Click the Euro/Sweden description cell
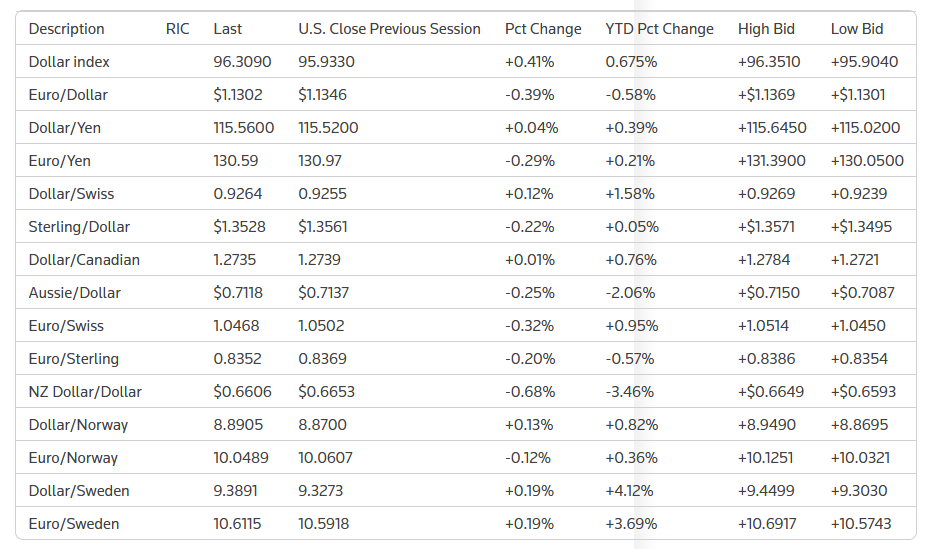 click(x=74, y=524)
